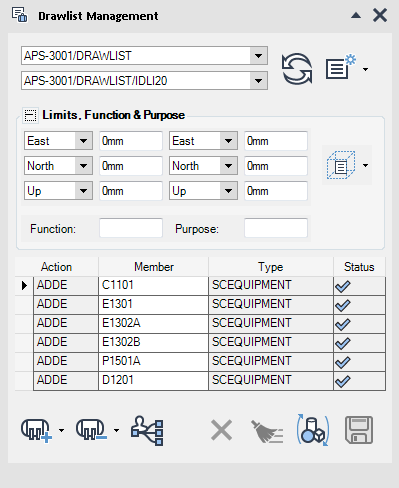Select member P1501A cell
The width and height of the screenshot is (399, 488).
153,361
